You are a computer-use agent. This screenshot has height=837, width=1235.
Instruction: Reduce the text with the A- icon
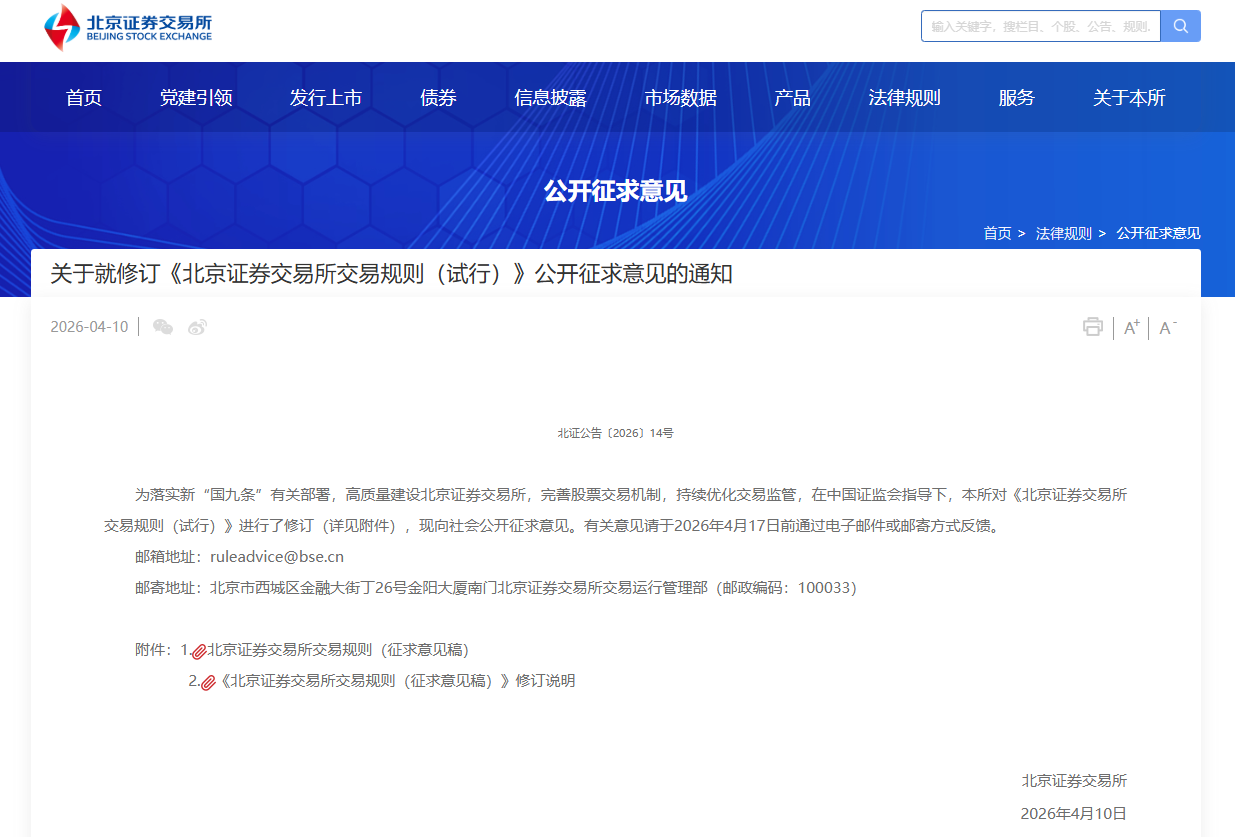coord(1166,327)
